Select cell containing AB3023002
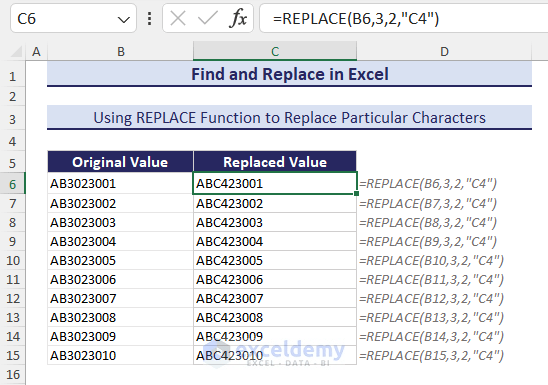The width and height of the screenshot is (548, 385). [x=120, y=203]
